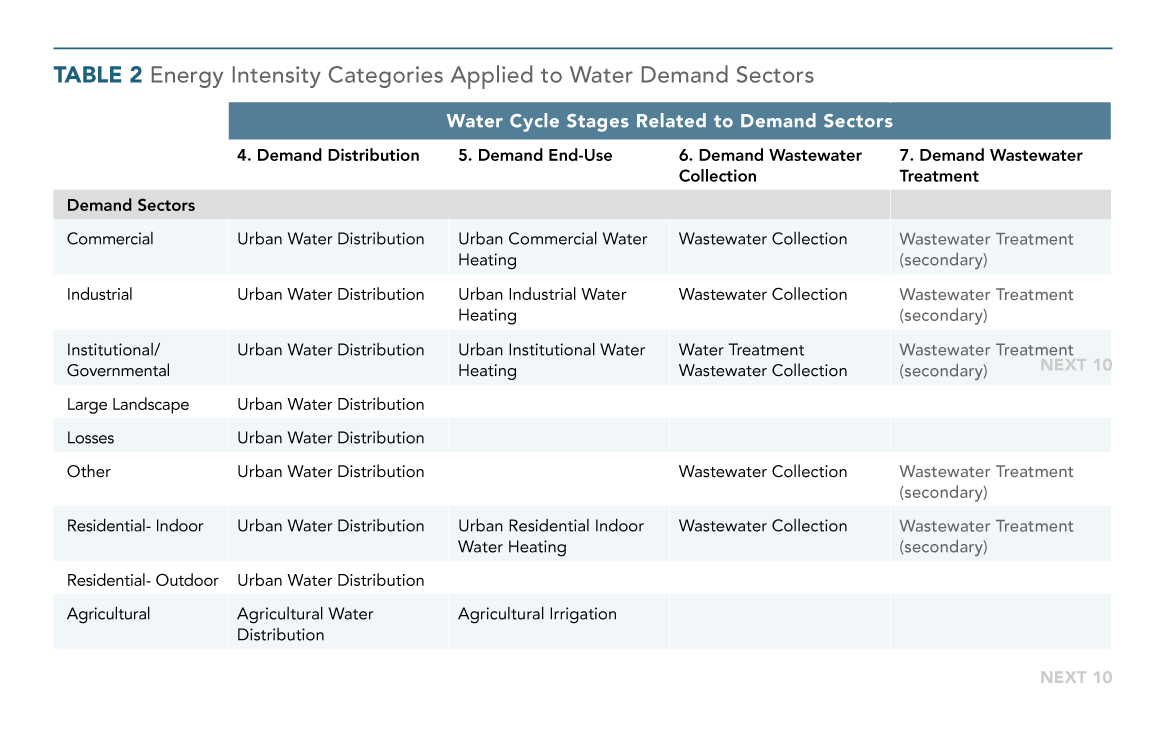This screenshot has height=732, width=1167.
Task: Click the Large Landscape row label
Action: click(x=128, y=405)
